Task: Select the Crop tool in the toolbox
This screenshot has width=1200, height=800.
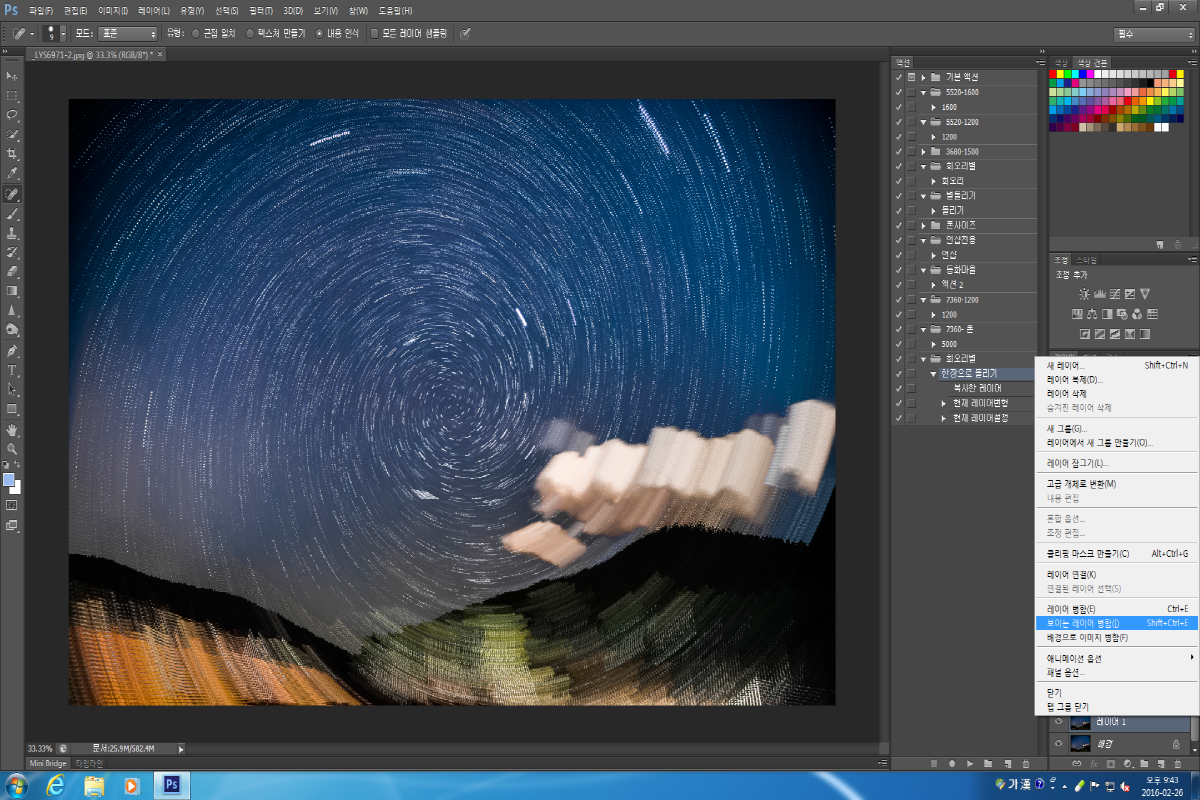Action: click(13, 154)
